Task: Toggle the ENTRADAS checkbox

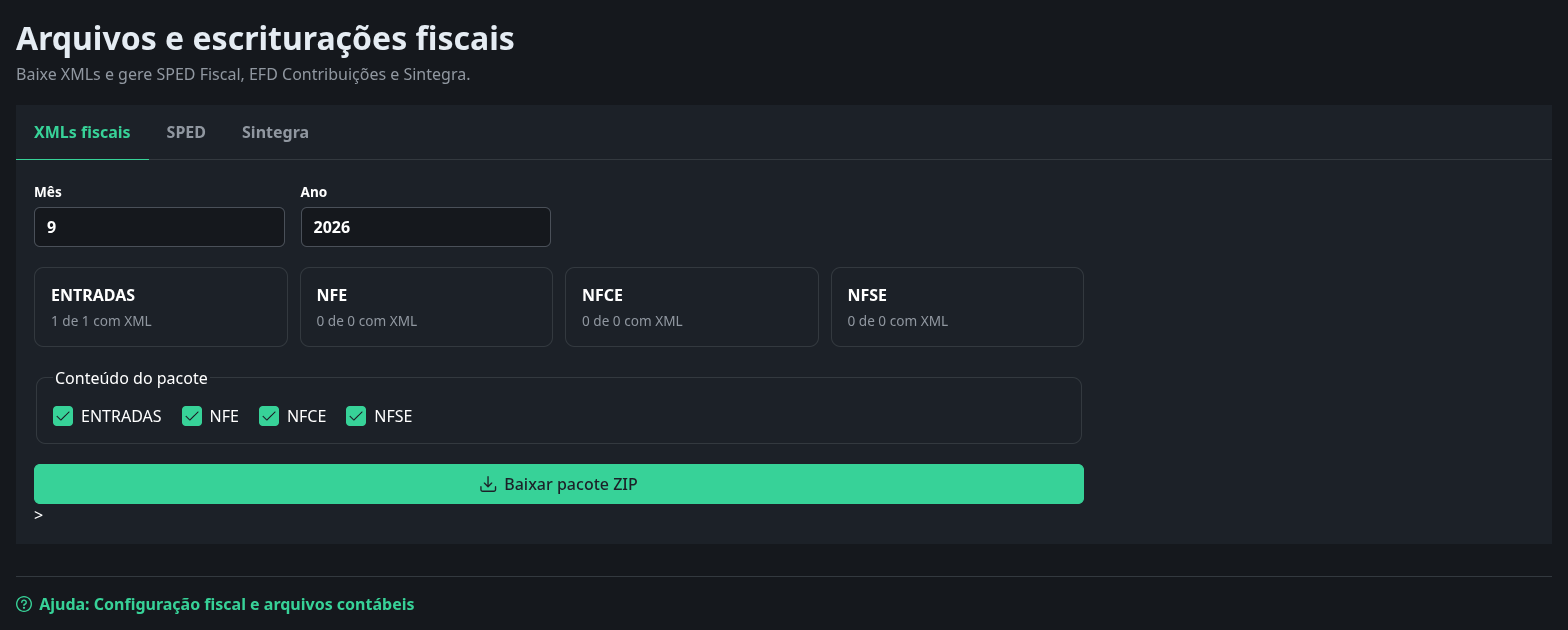Action: tap(63, 416)
